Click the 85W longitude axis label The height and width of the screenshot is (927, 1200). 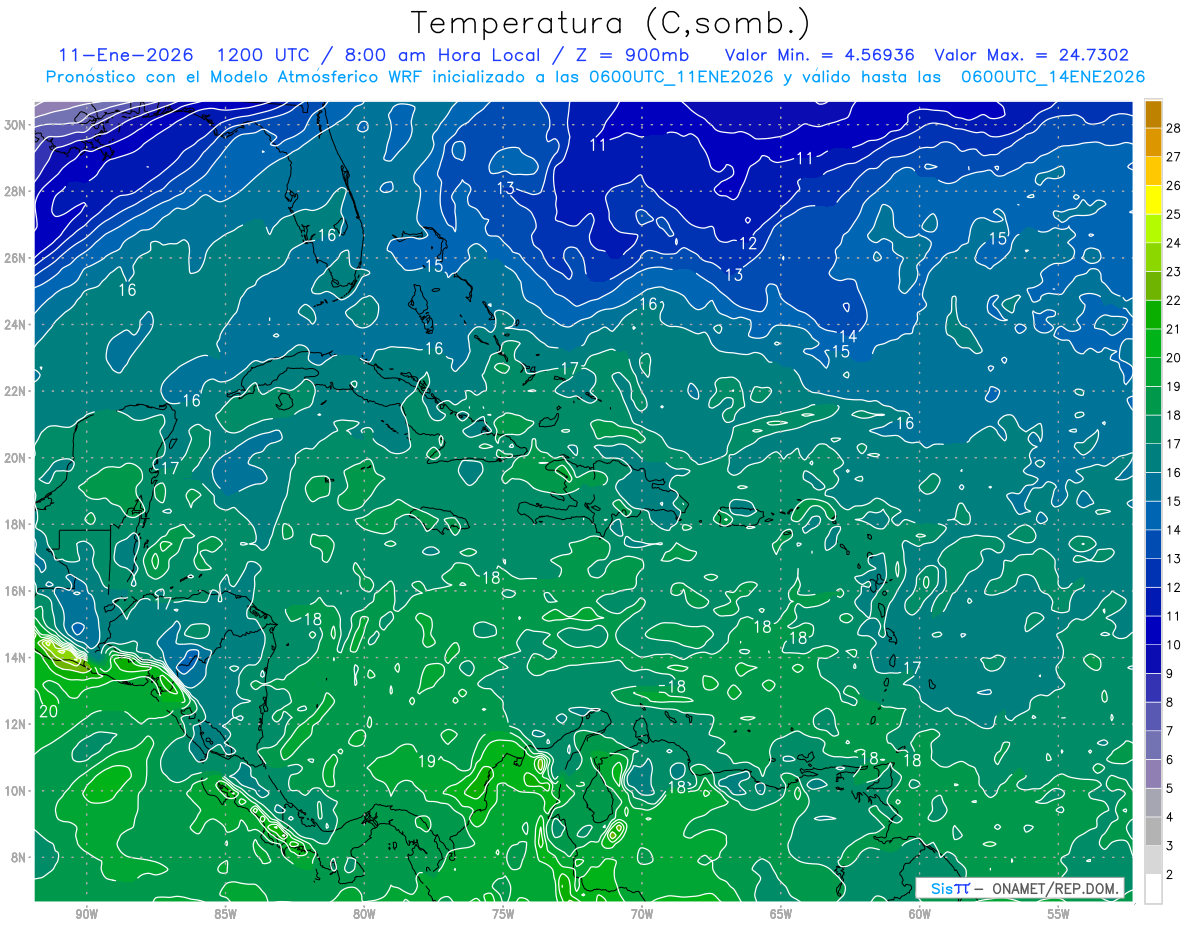[x=225, y=914]
